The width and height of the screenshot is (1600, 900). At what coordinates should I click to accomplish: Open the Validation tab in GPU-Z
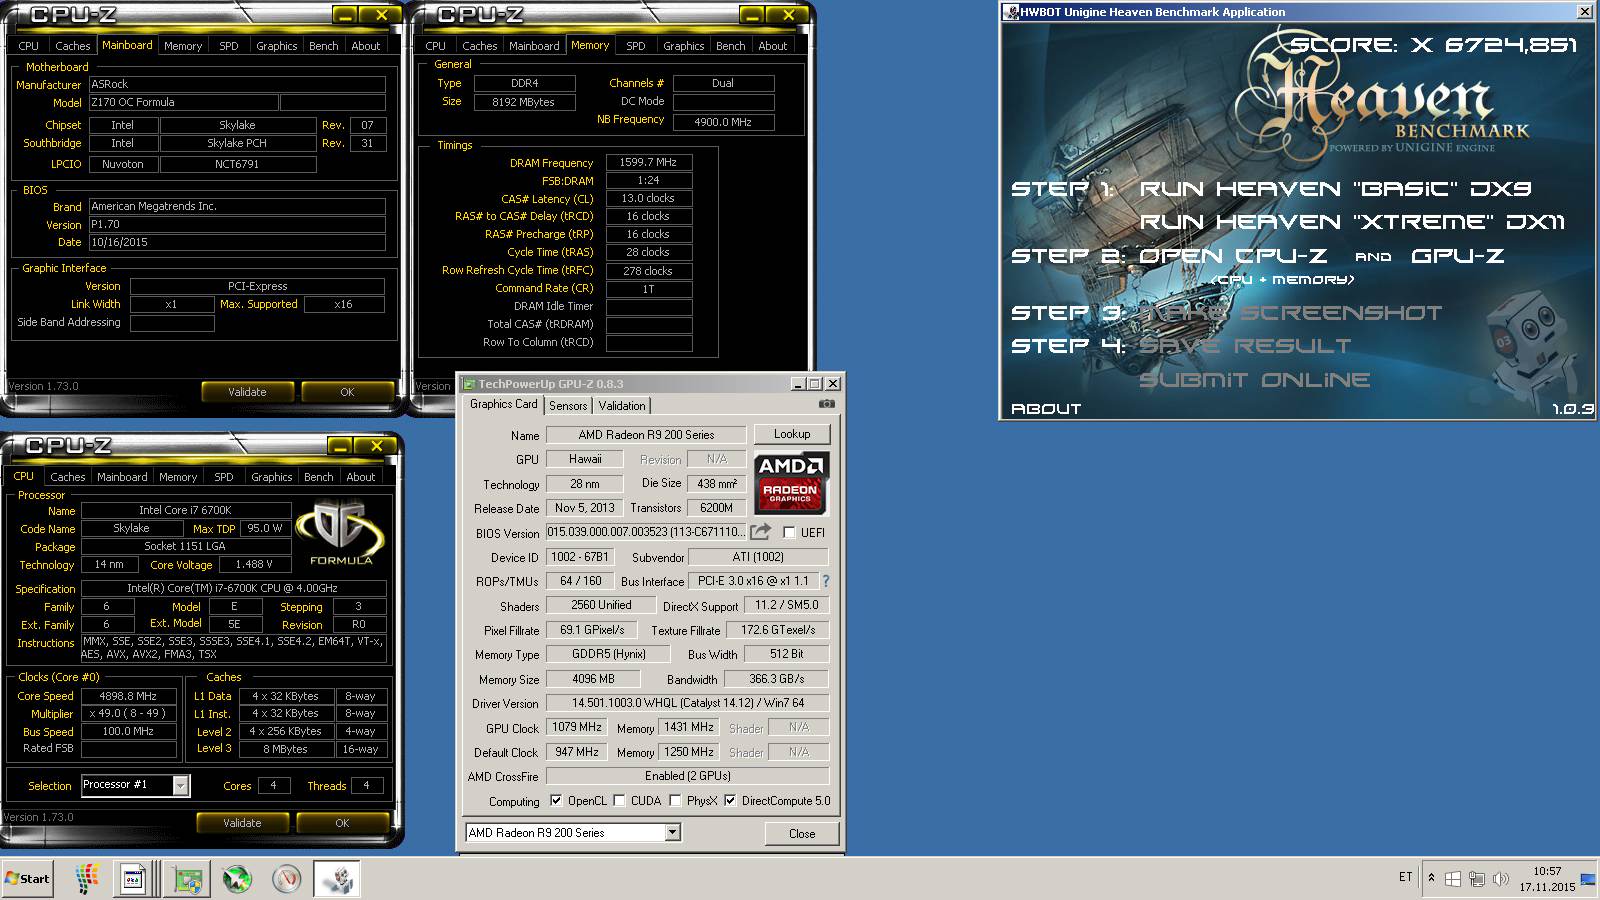[x=622, y=405]
